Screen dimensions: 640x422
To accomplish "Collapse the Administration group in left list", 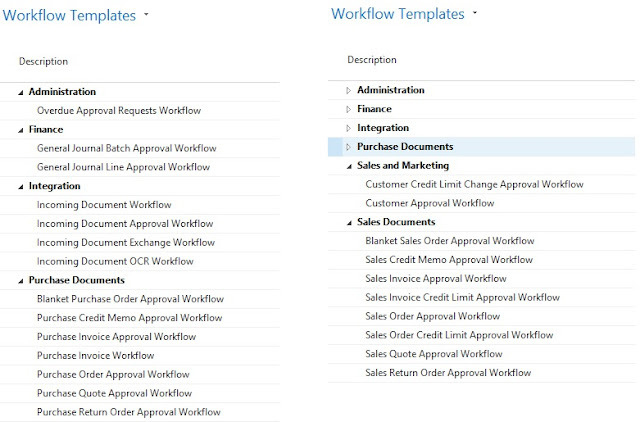I will (x=21, y=92).
